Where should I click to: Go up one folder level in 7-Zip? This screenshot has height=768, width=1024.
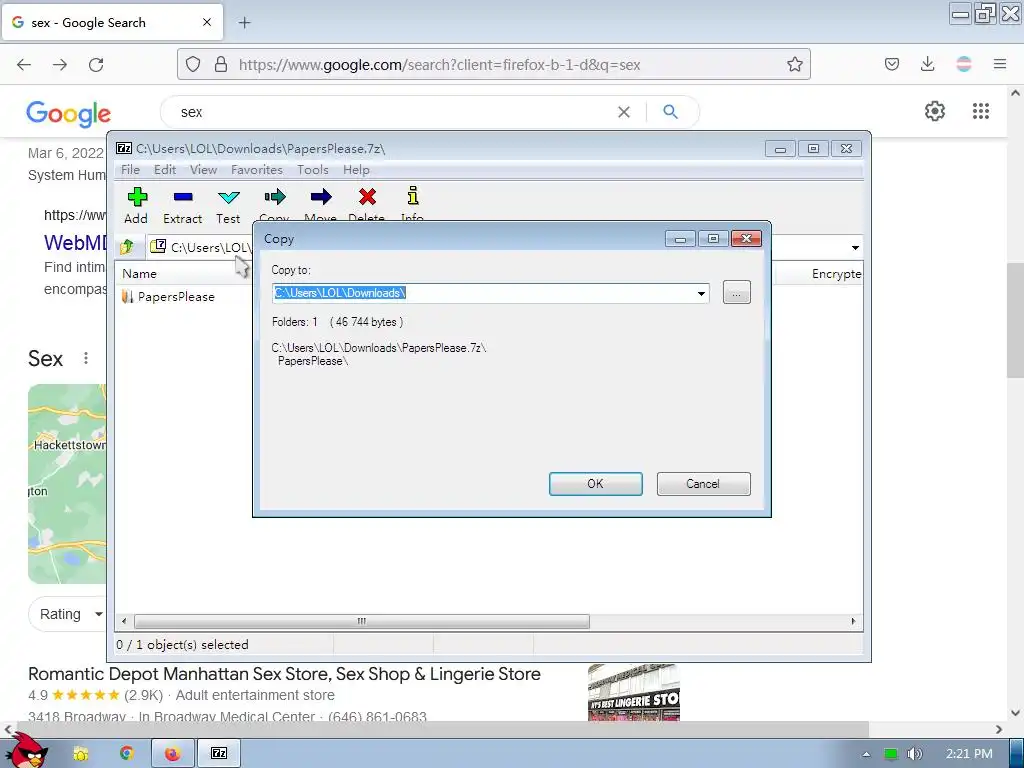(x=127, y=247)
